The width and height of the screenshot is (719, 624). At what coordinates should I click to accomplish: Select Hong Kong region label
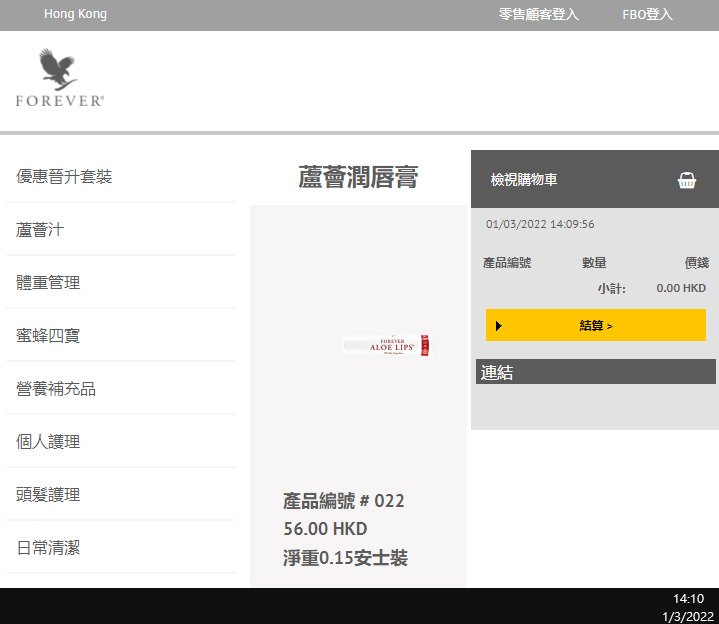pos(75,14)
